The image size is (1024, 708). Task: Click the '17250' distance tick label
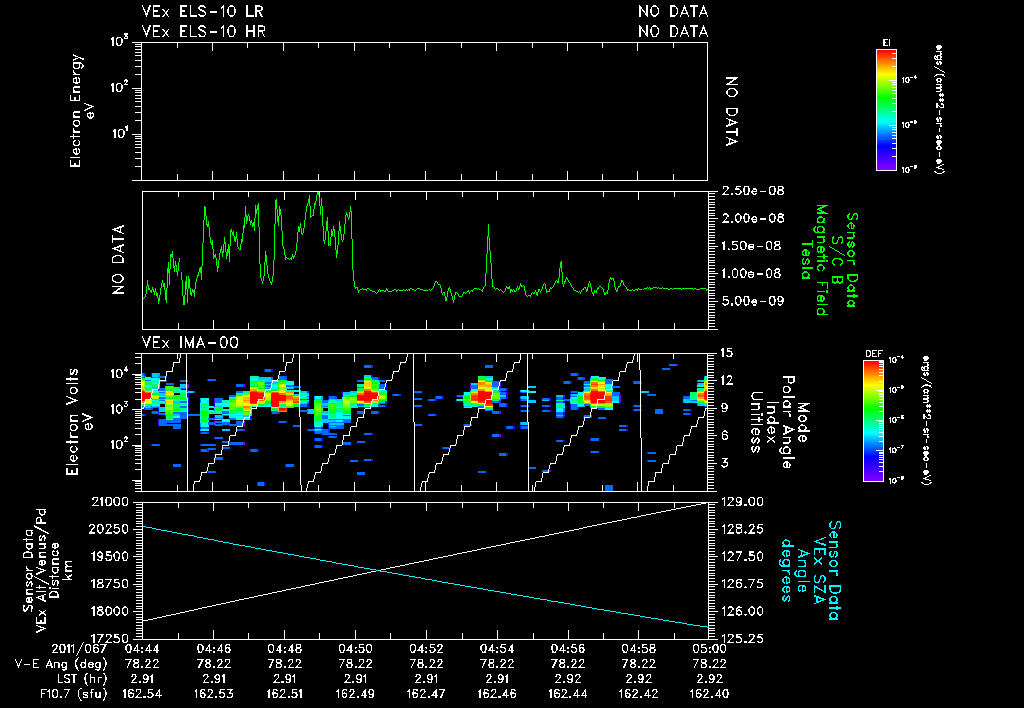click(x=108, y=638)
